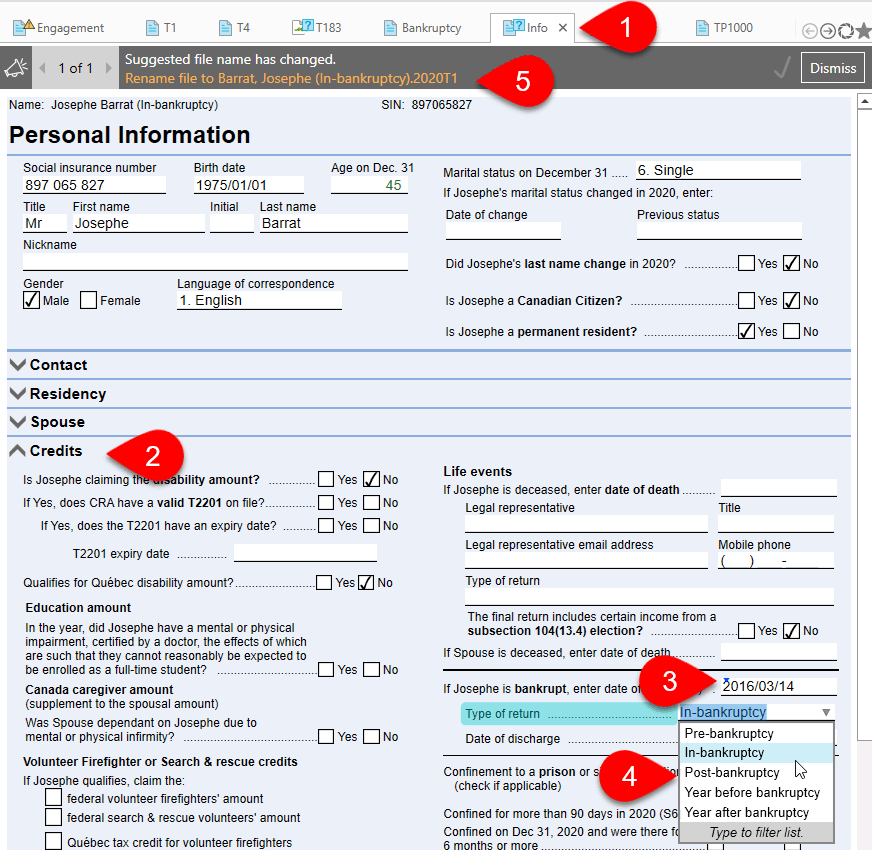Open the Bankruptcy tab
Viewport: 872px width, 850px height.
pos(423,28)
